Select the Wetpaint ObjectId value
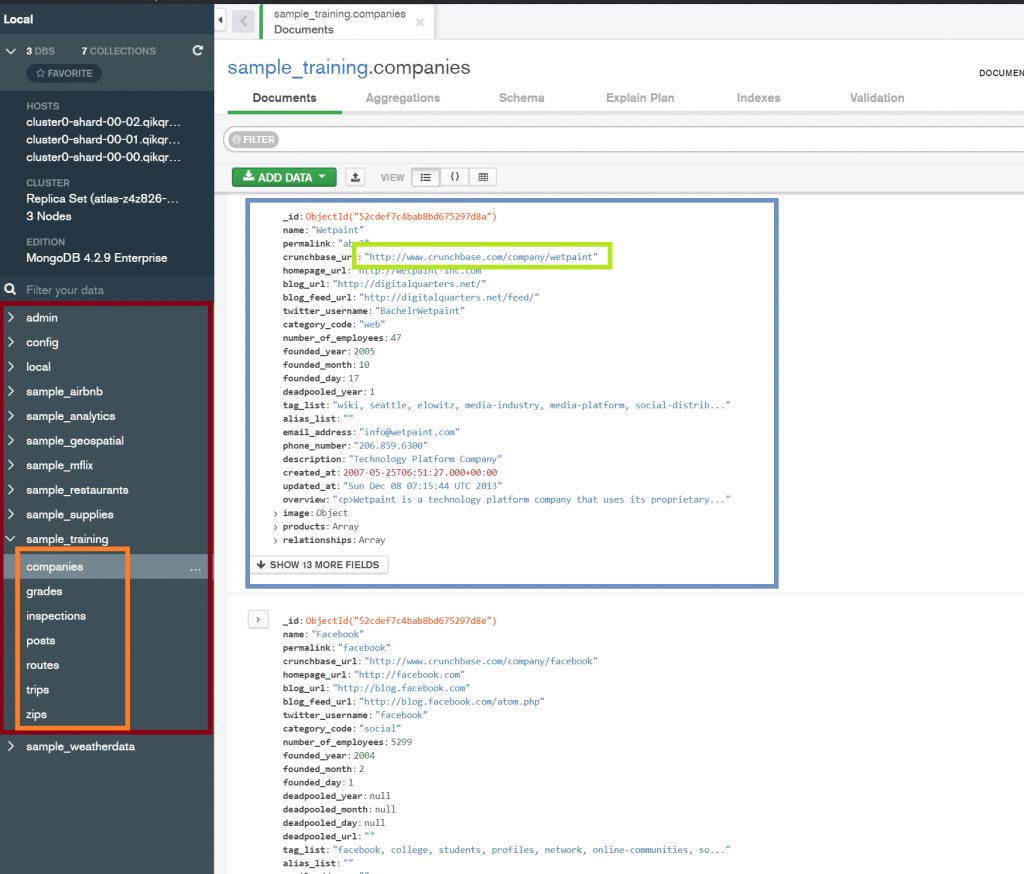The height and width of the screenshot is (874, 1024). 401,216
